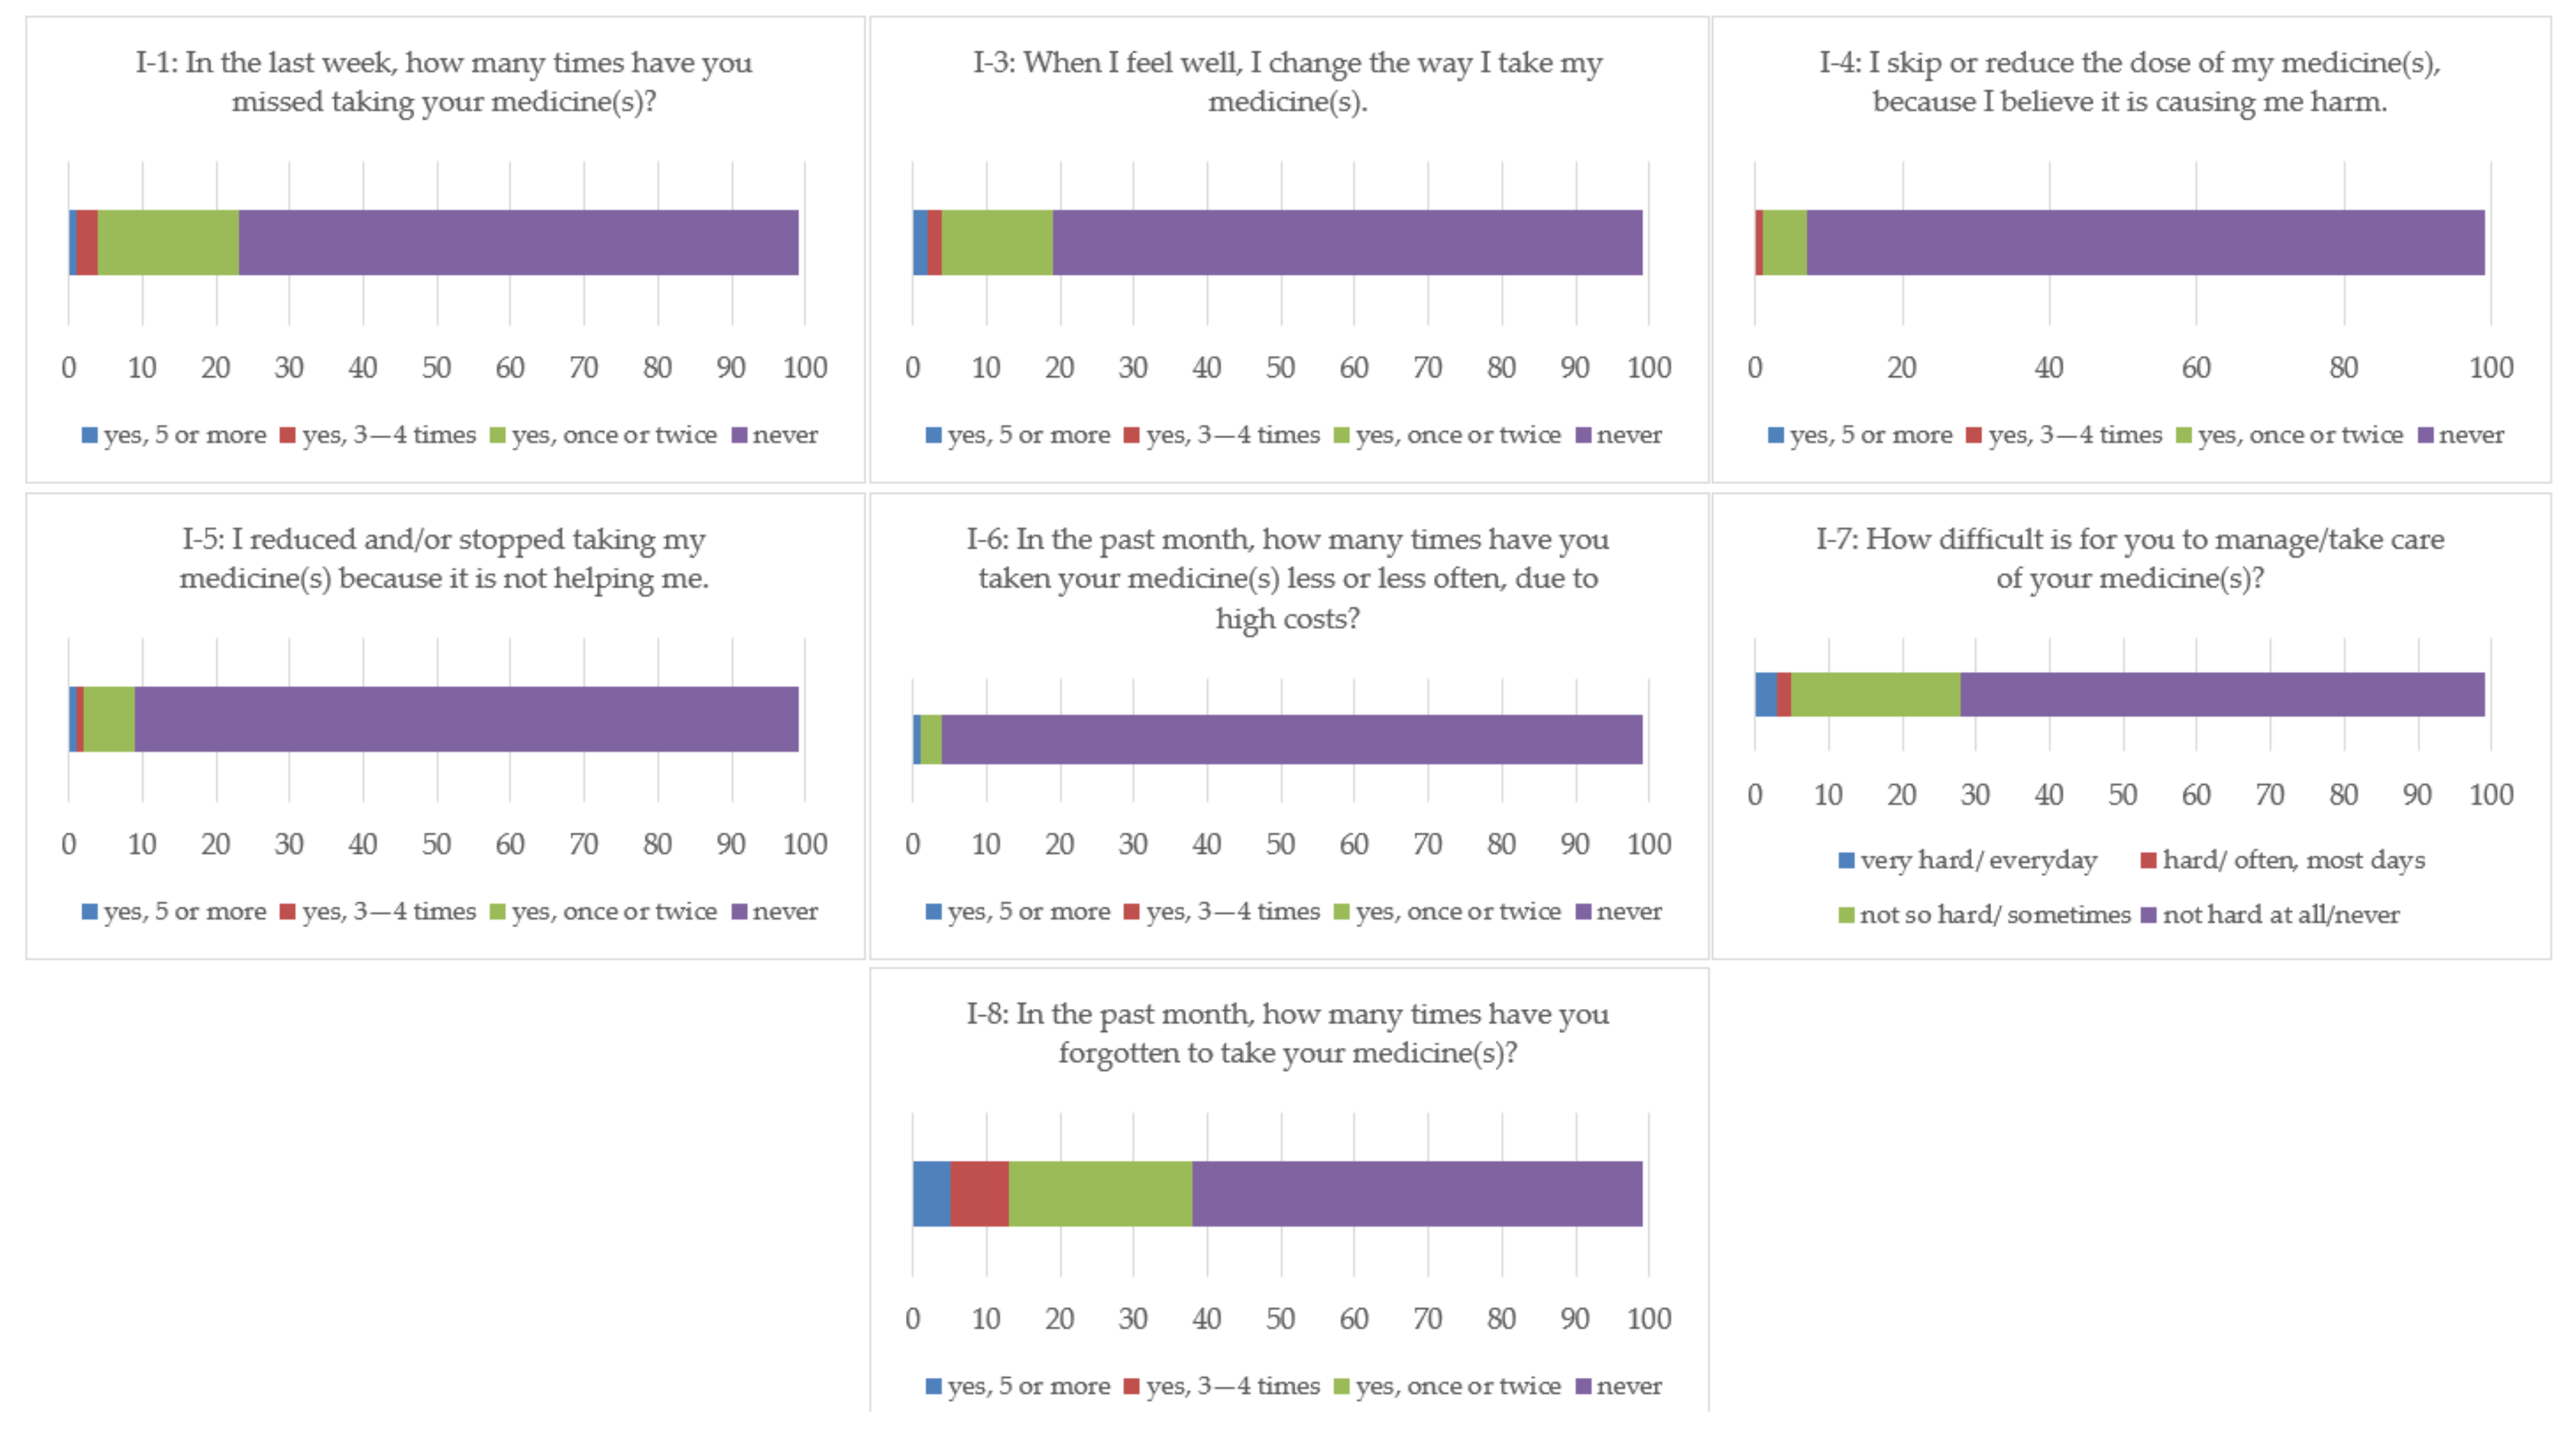
Task: Select the I-5 chart title text
Action: point(444,558)
